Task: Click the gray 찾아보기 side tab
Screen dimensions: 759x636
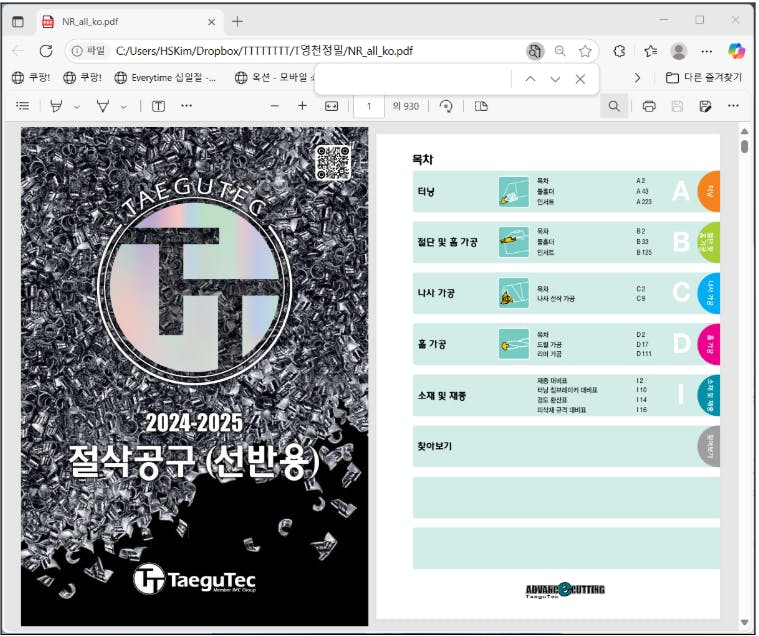Action: (709, 446)
